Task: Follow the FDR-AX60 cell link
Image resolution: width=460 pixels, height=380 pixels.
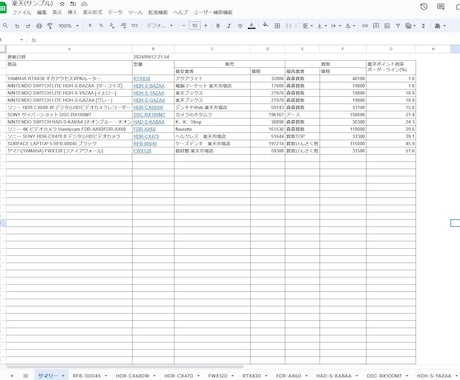Action: click(144, 129)
